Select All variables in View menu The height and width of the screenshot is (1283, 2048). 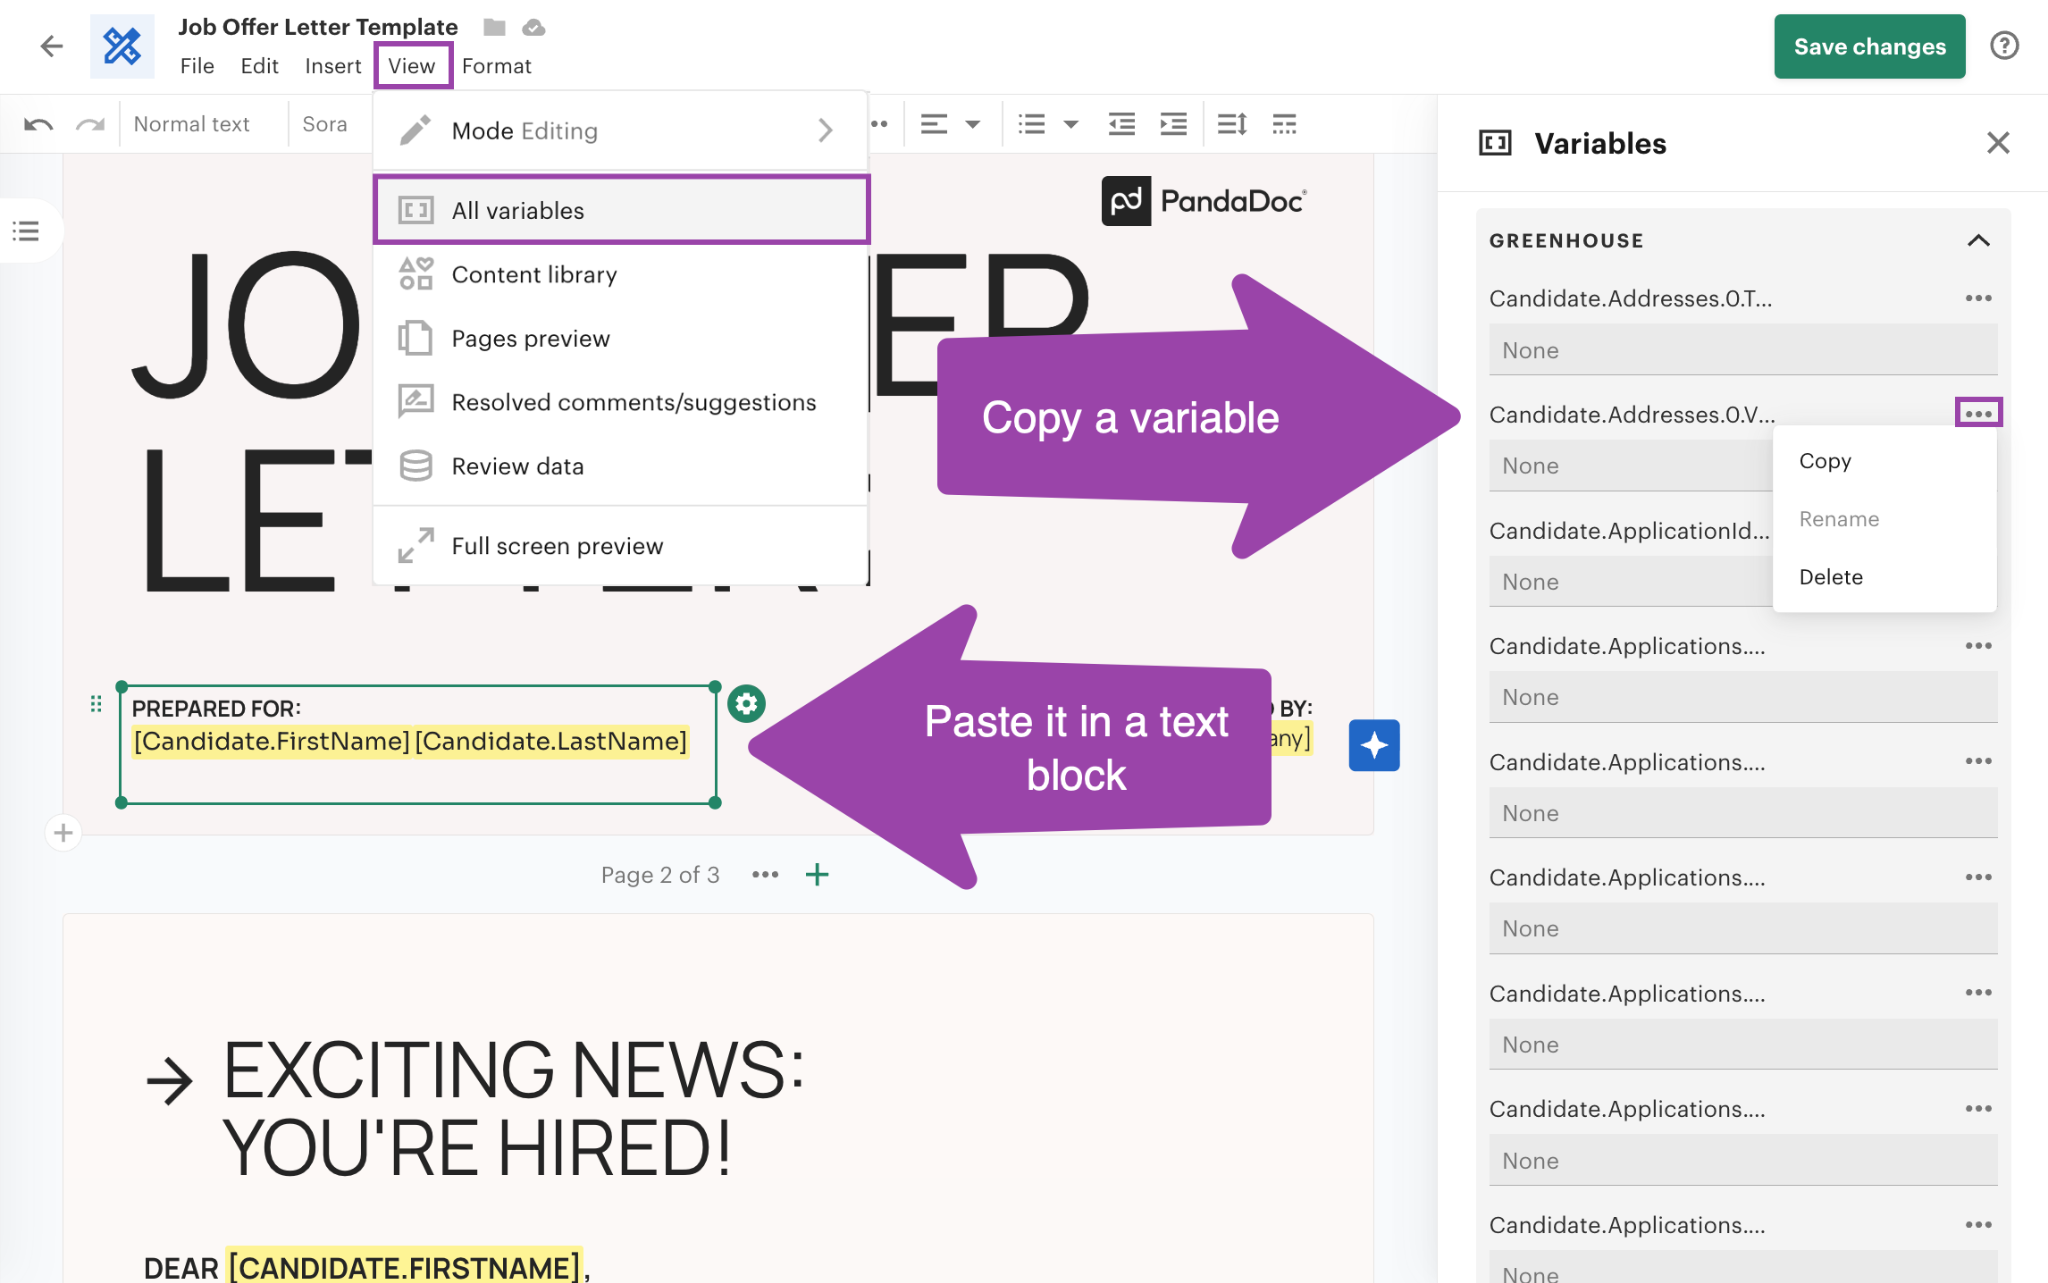(621, 210)
